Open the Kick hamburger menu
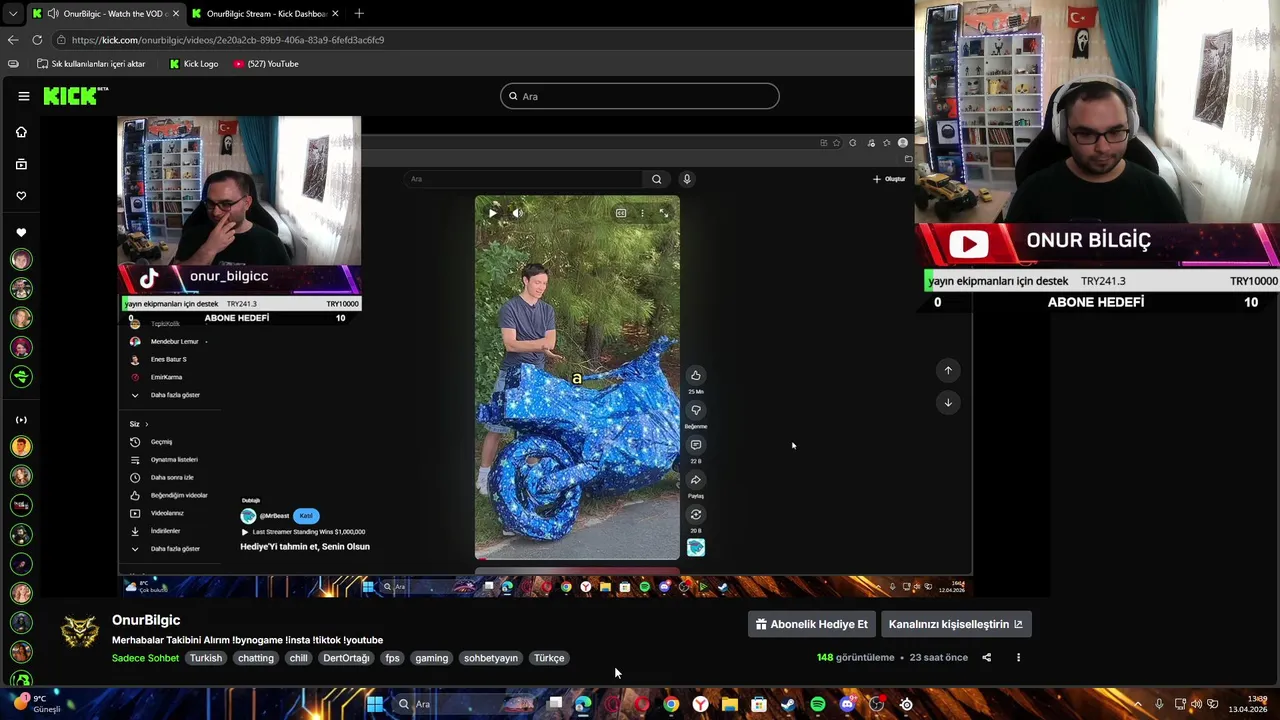1280x720 pixels. [23, 96]
